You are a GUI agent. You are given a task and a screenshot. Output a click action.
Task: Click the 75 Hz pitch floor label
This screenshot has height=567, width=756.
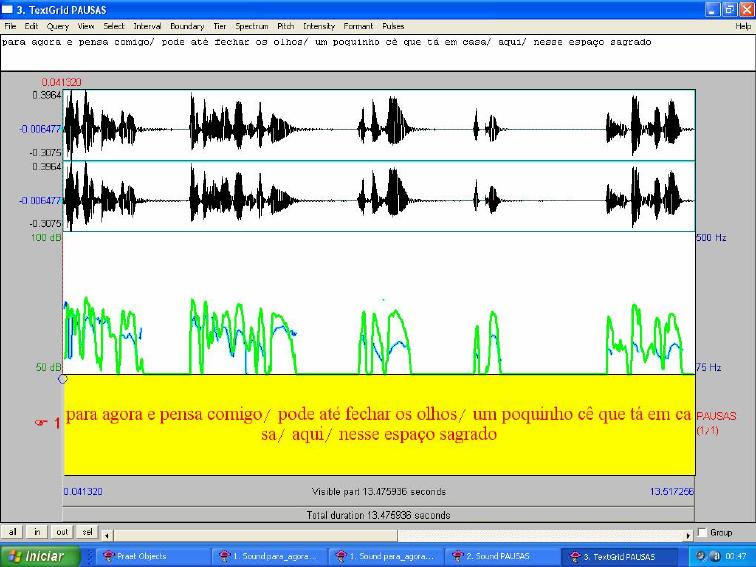coord(709,367)
